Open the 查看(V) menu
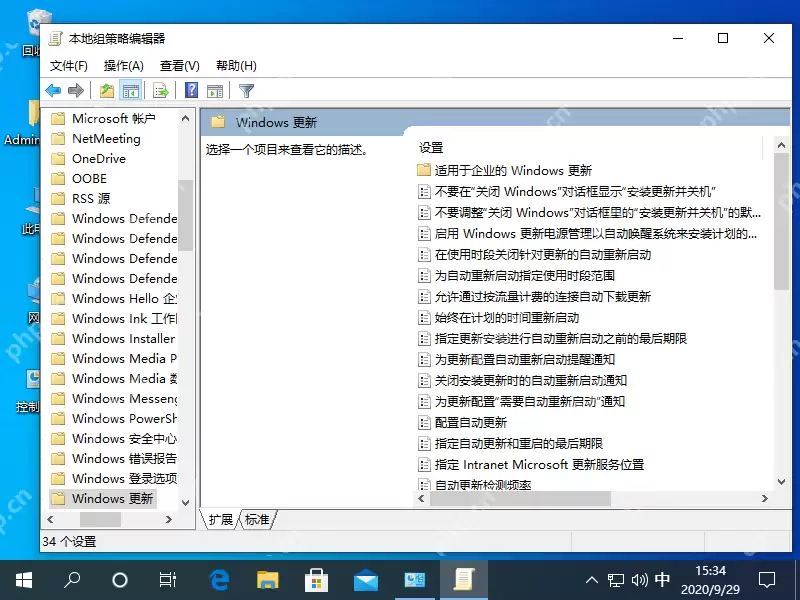 pyautogui.click(x=178, y=64)
